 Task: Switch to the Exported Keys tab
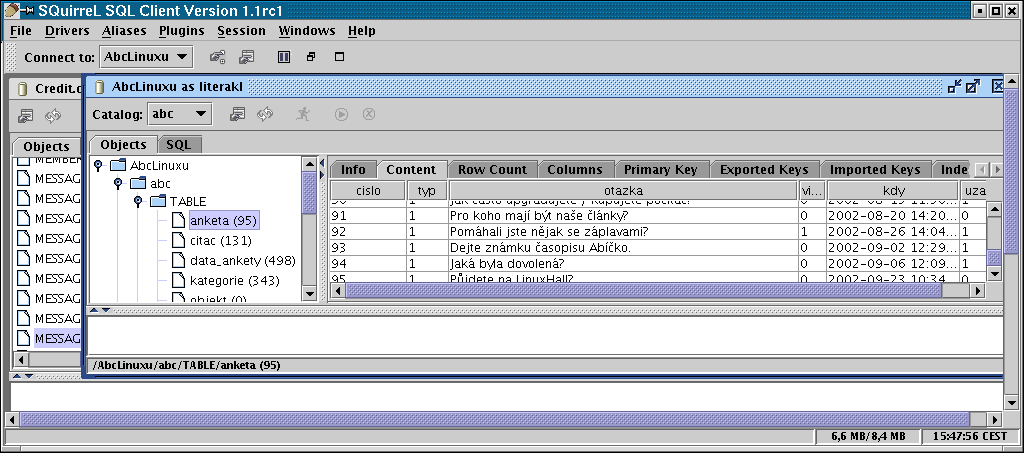point(764,170)
